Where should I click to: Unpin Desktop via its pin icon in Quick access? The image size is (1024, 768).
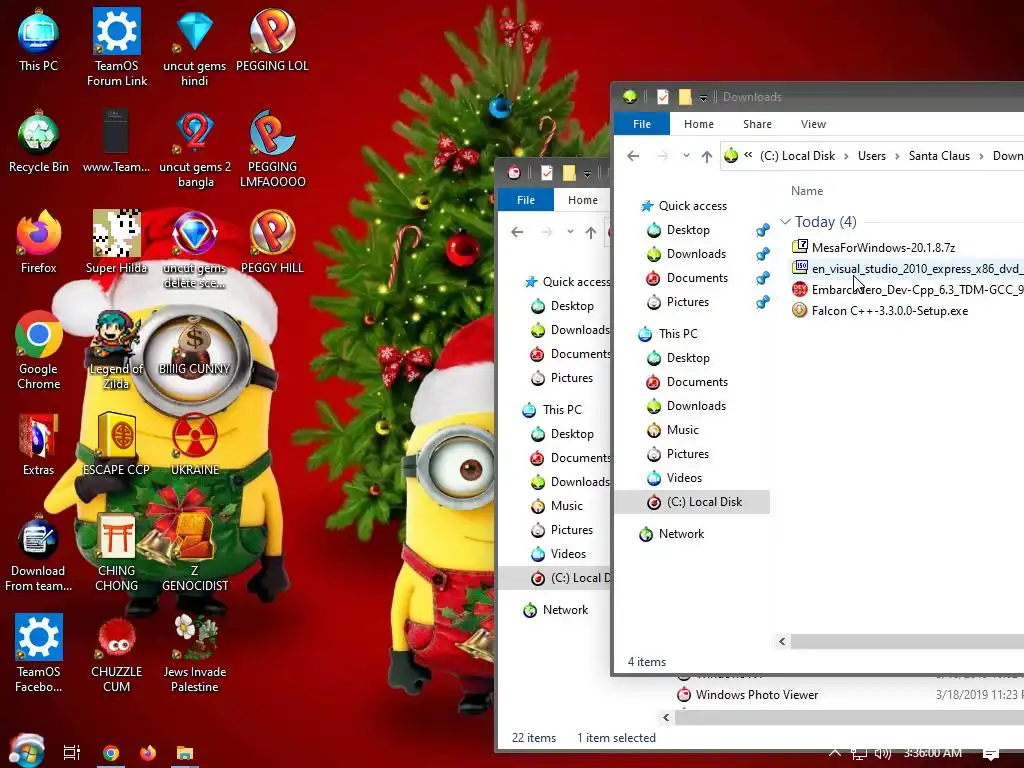[762, 230]
